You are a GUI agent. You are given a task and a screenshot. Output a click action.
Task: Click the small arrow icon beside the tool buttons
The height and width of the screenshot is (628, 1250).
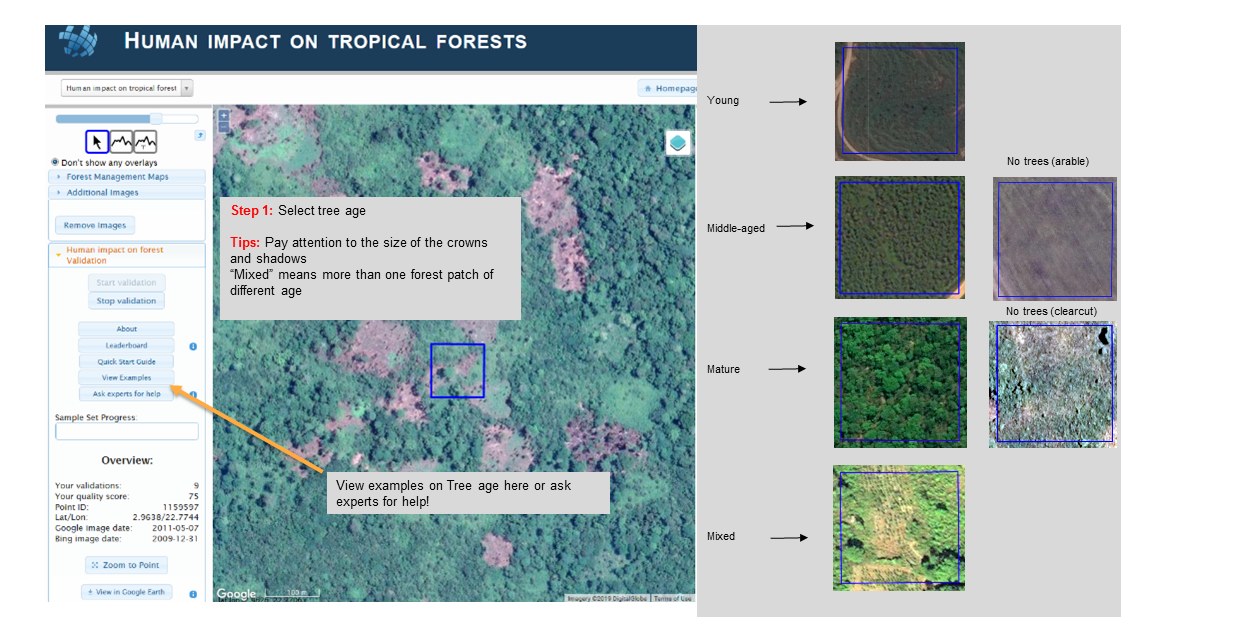pos(200,135)
